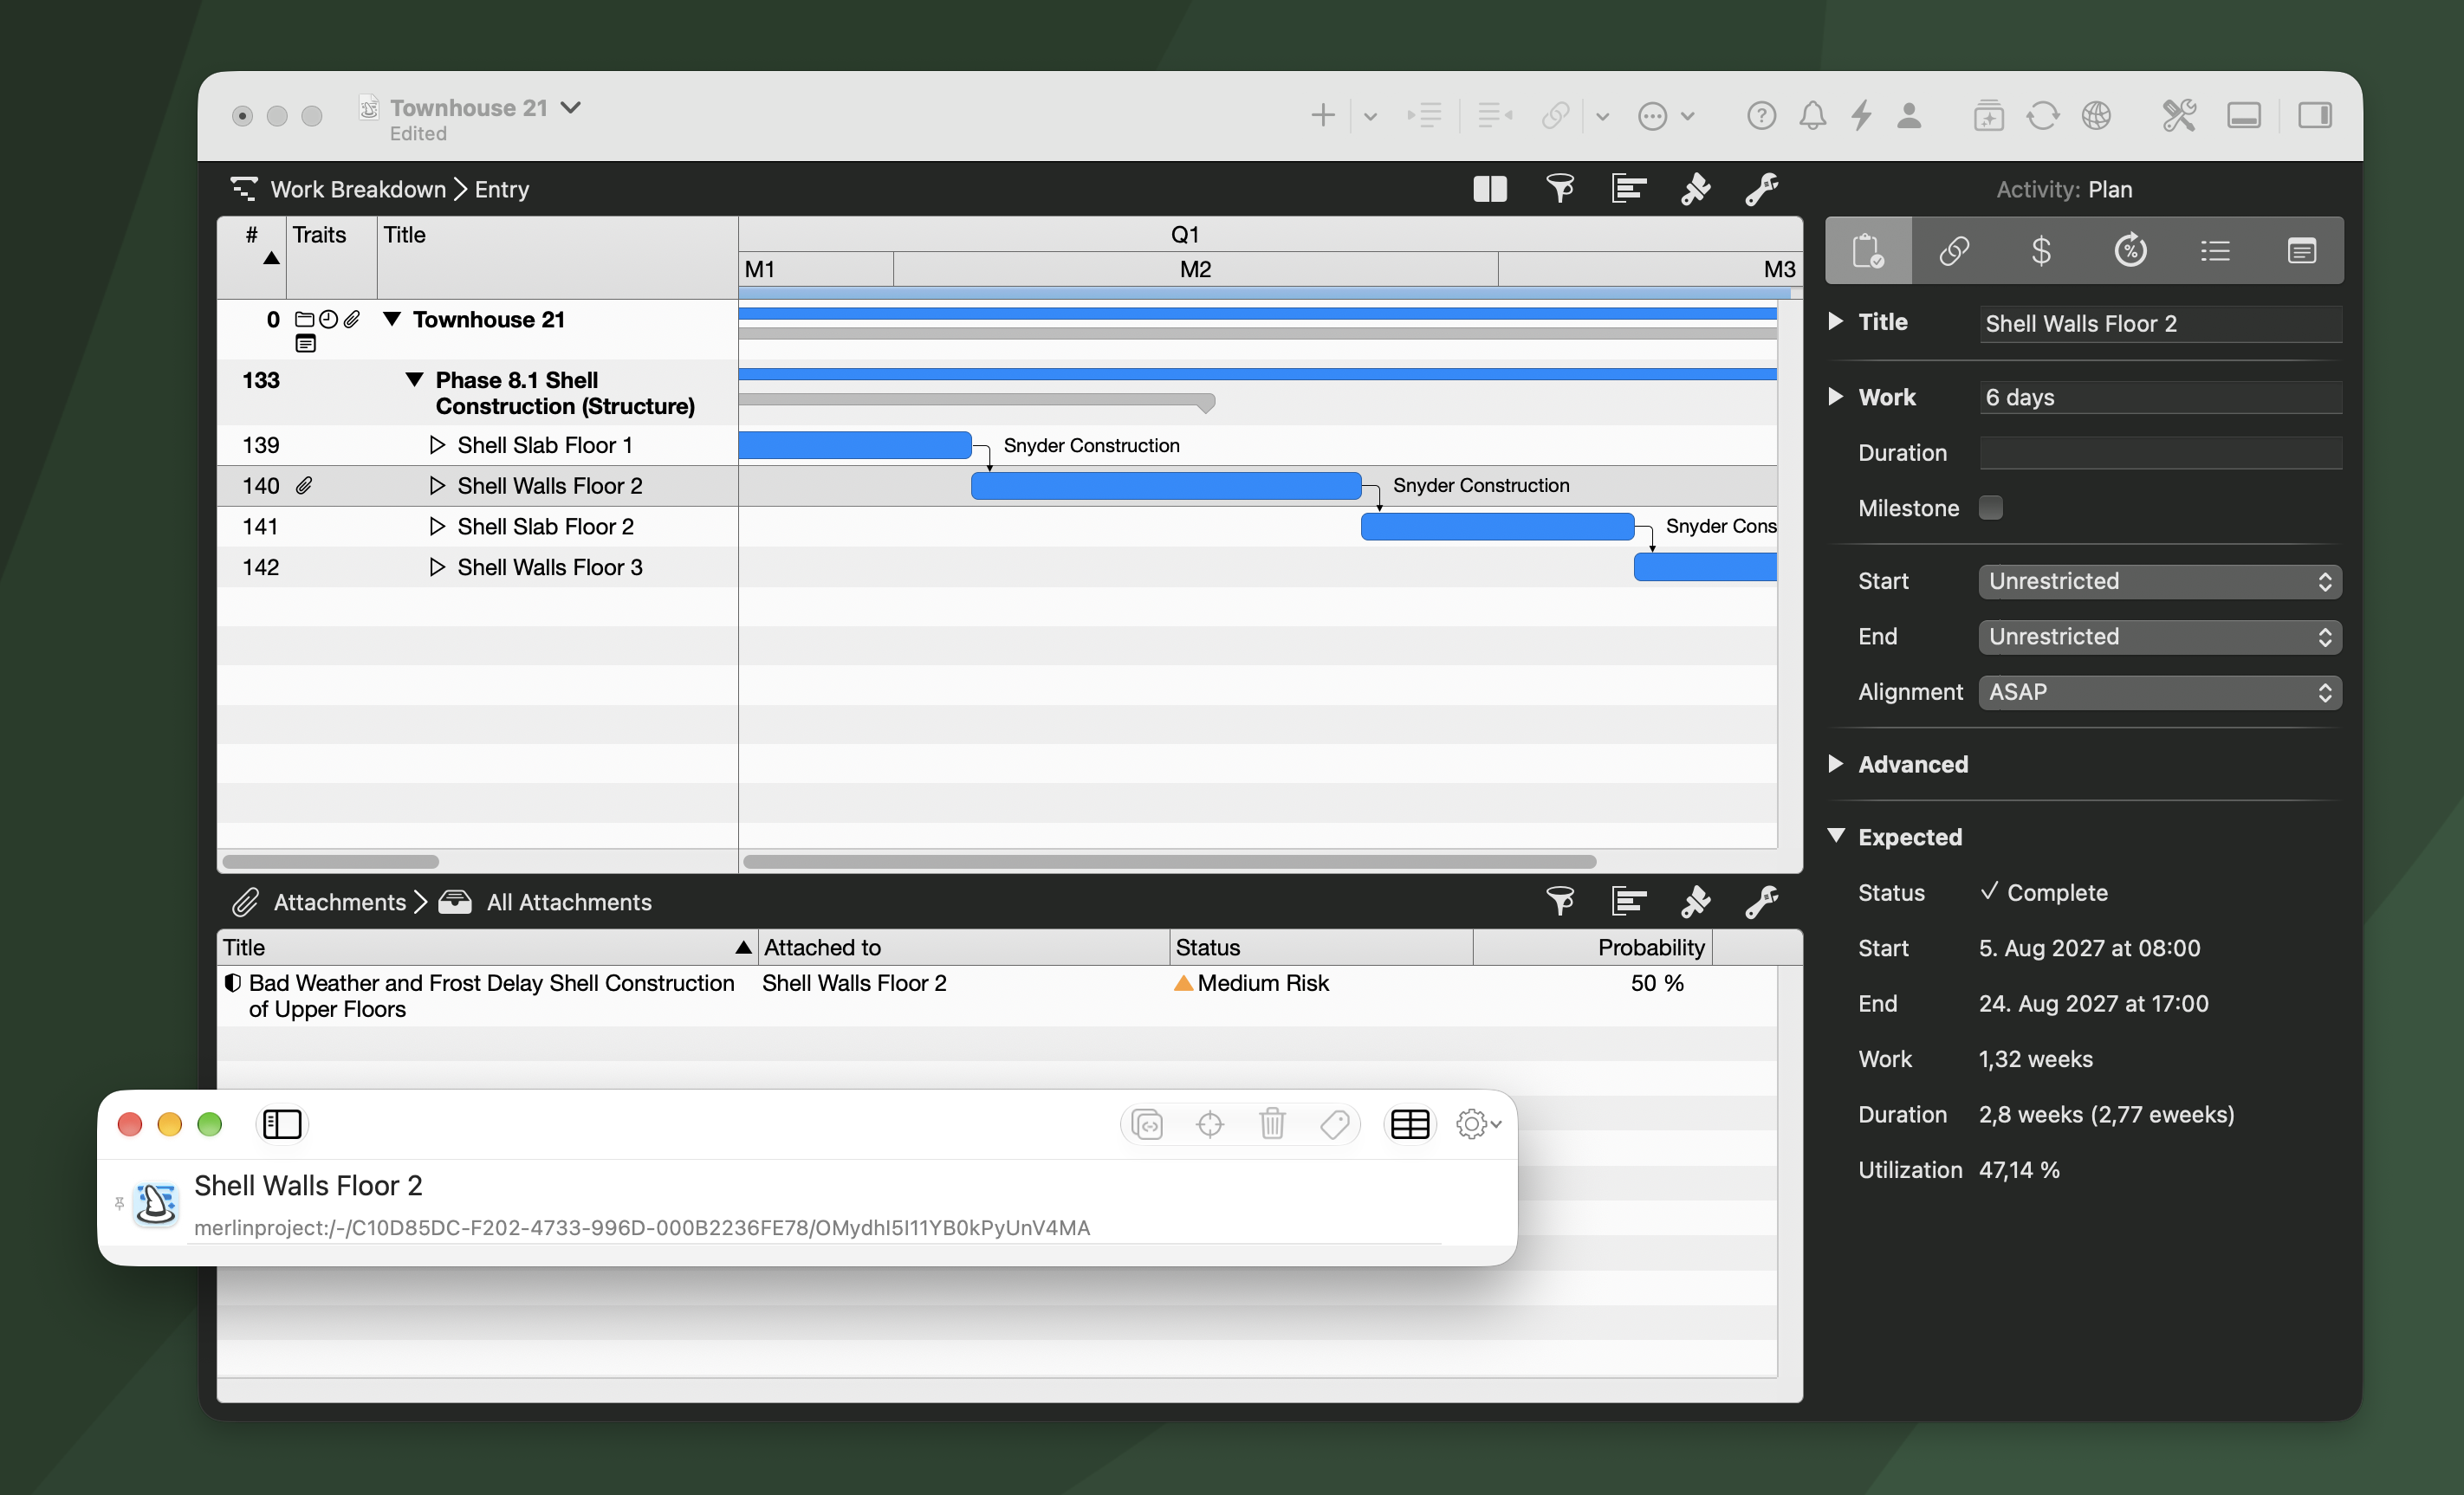2464x1495 pixels.
Task: Toggle the right inspector panel toolbar button
Action: pyautogui.click(x=2314, y=116)
